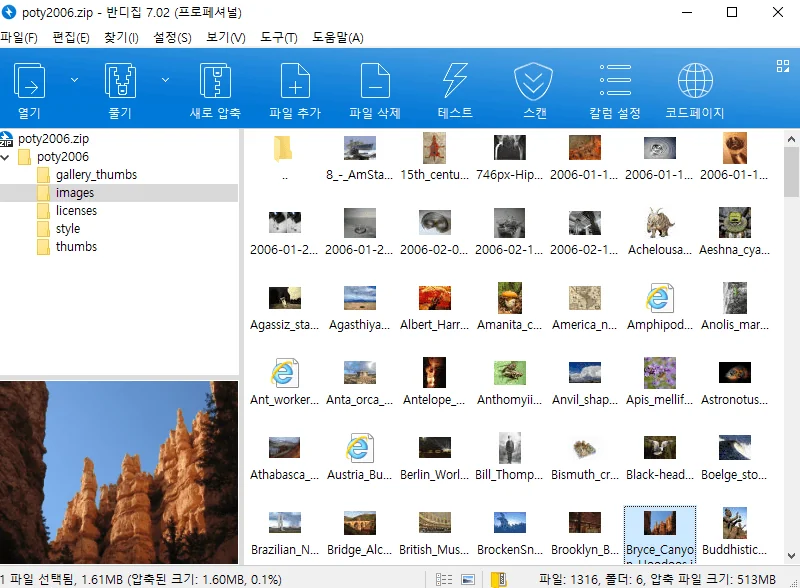Click the toolbar grid layout icon at top right
This screenshot has width=800, height=588.
pos(783,66)
